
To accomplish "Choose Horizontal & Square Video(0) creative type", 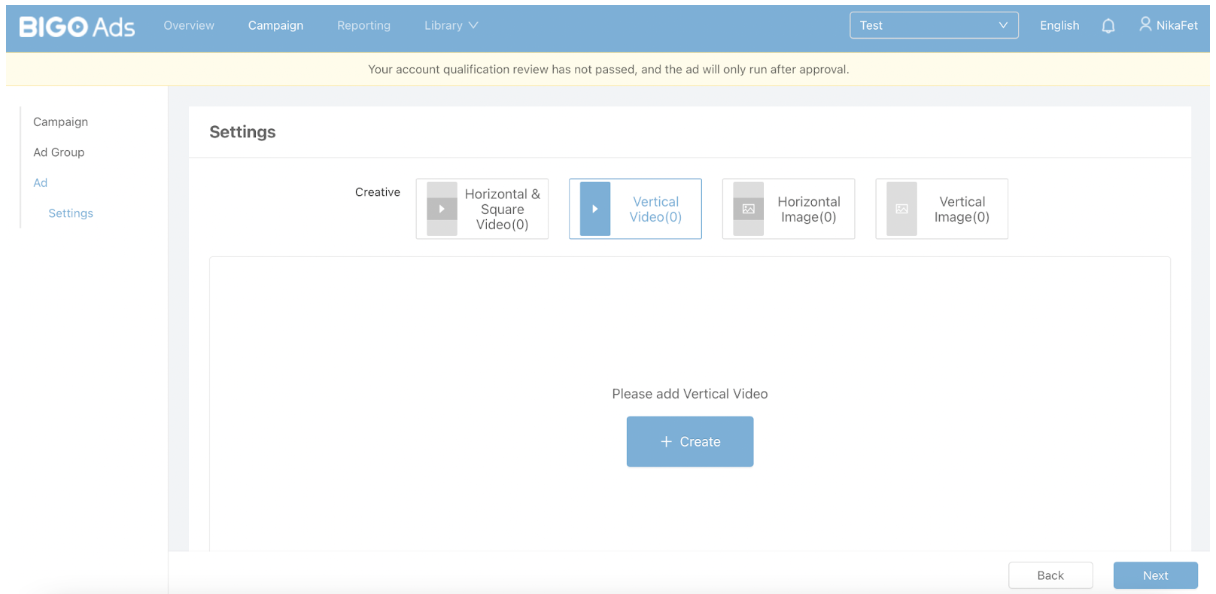I will 482,209.
